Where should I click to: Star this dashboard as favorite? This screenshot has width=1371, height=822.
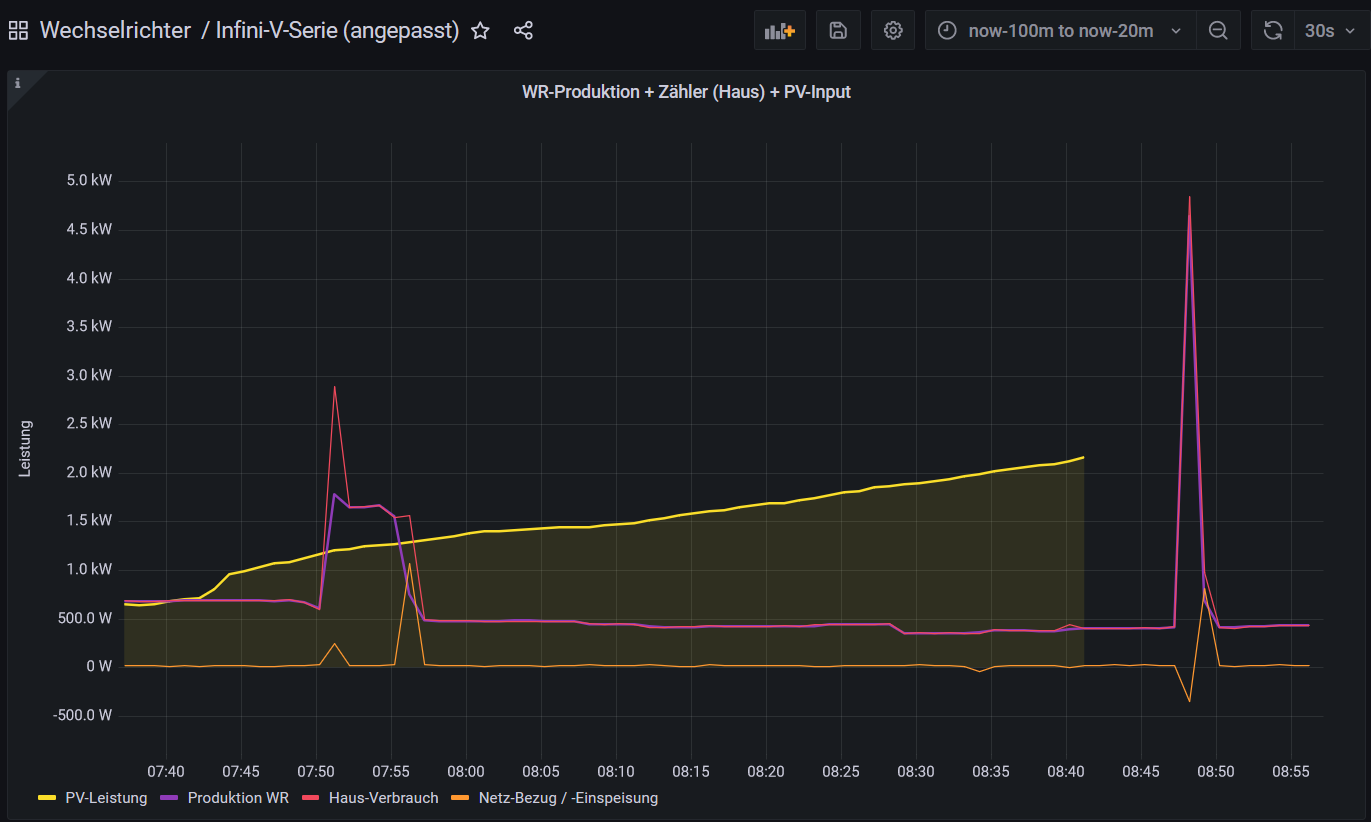[480, 31]
